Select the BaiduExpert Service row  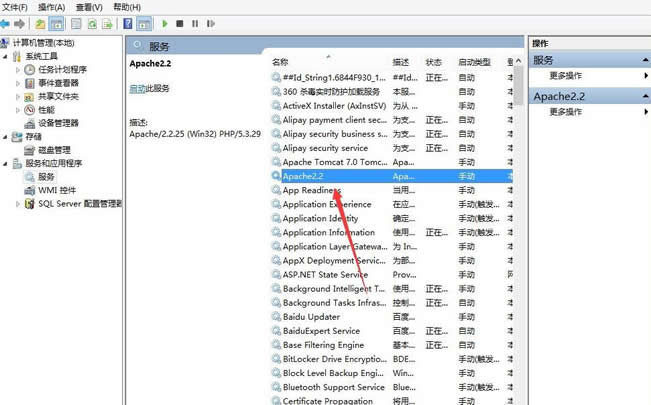click(x=392, y=331)
